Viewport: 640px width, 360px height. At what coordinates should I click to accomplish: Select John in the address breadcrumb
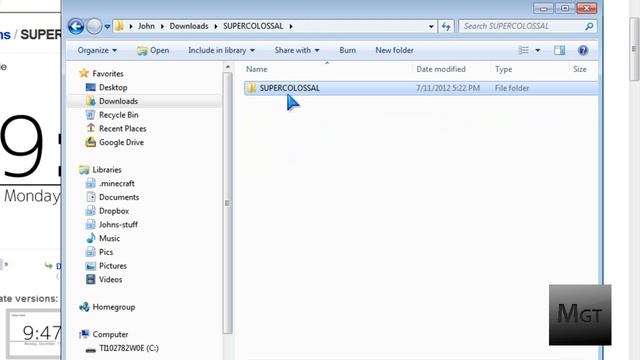click(x=146, y=26)
